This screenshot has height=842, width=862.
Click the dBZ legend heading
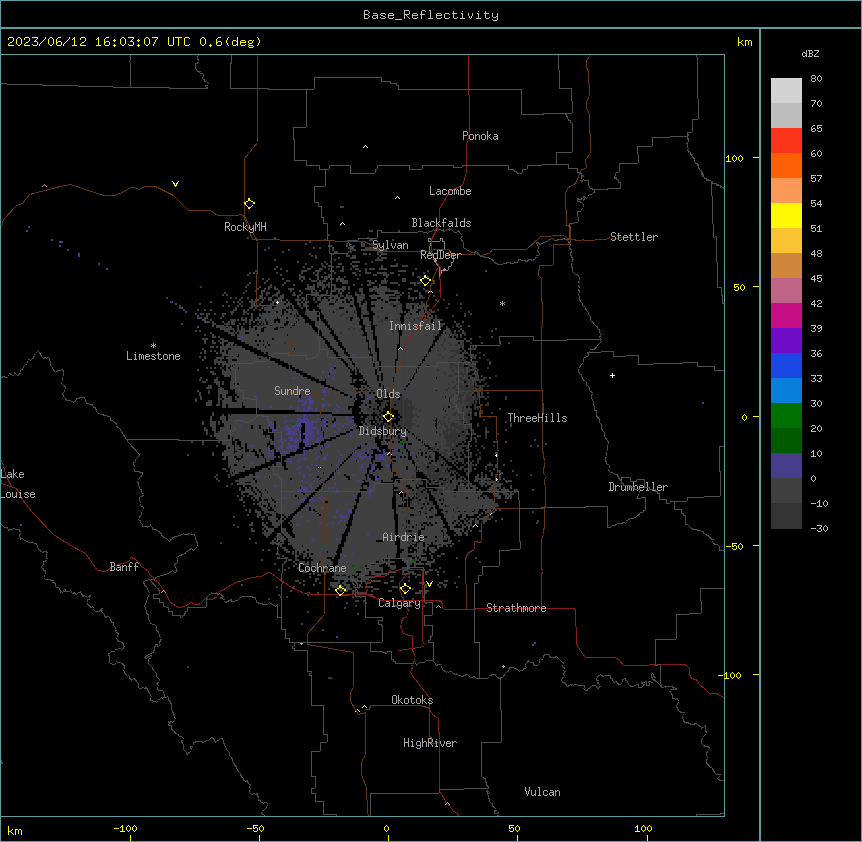click(810, 53)
